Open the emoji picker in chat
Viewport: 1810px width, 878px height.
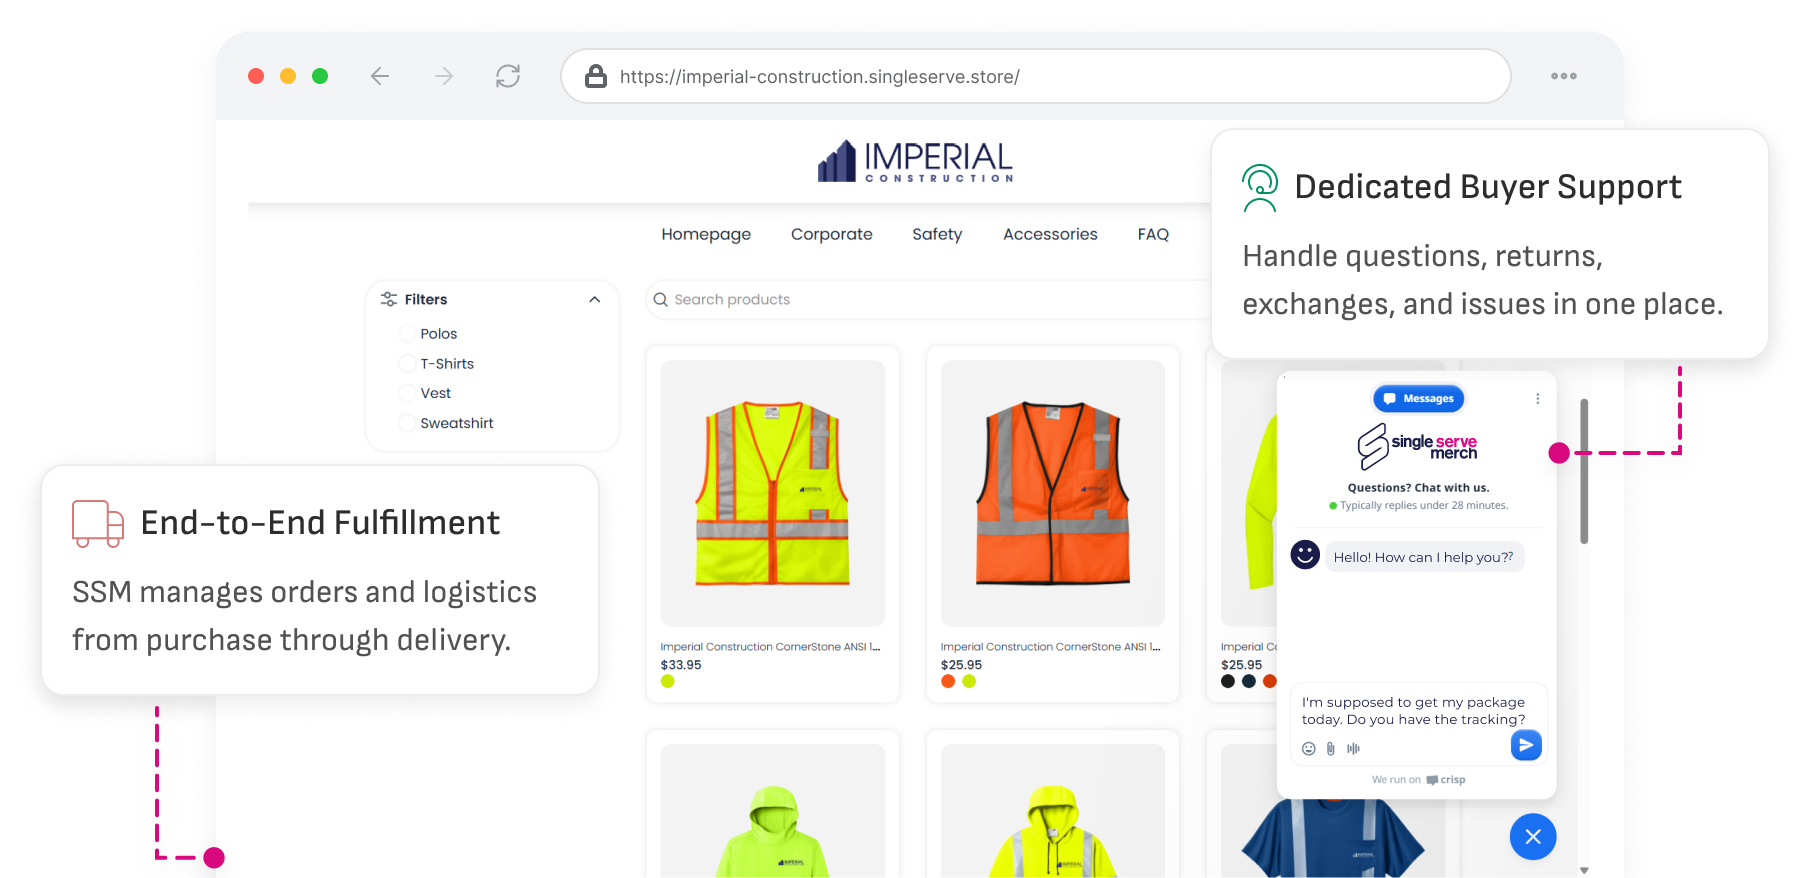(x=1309, y=748)
